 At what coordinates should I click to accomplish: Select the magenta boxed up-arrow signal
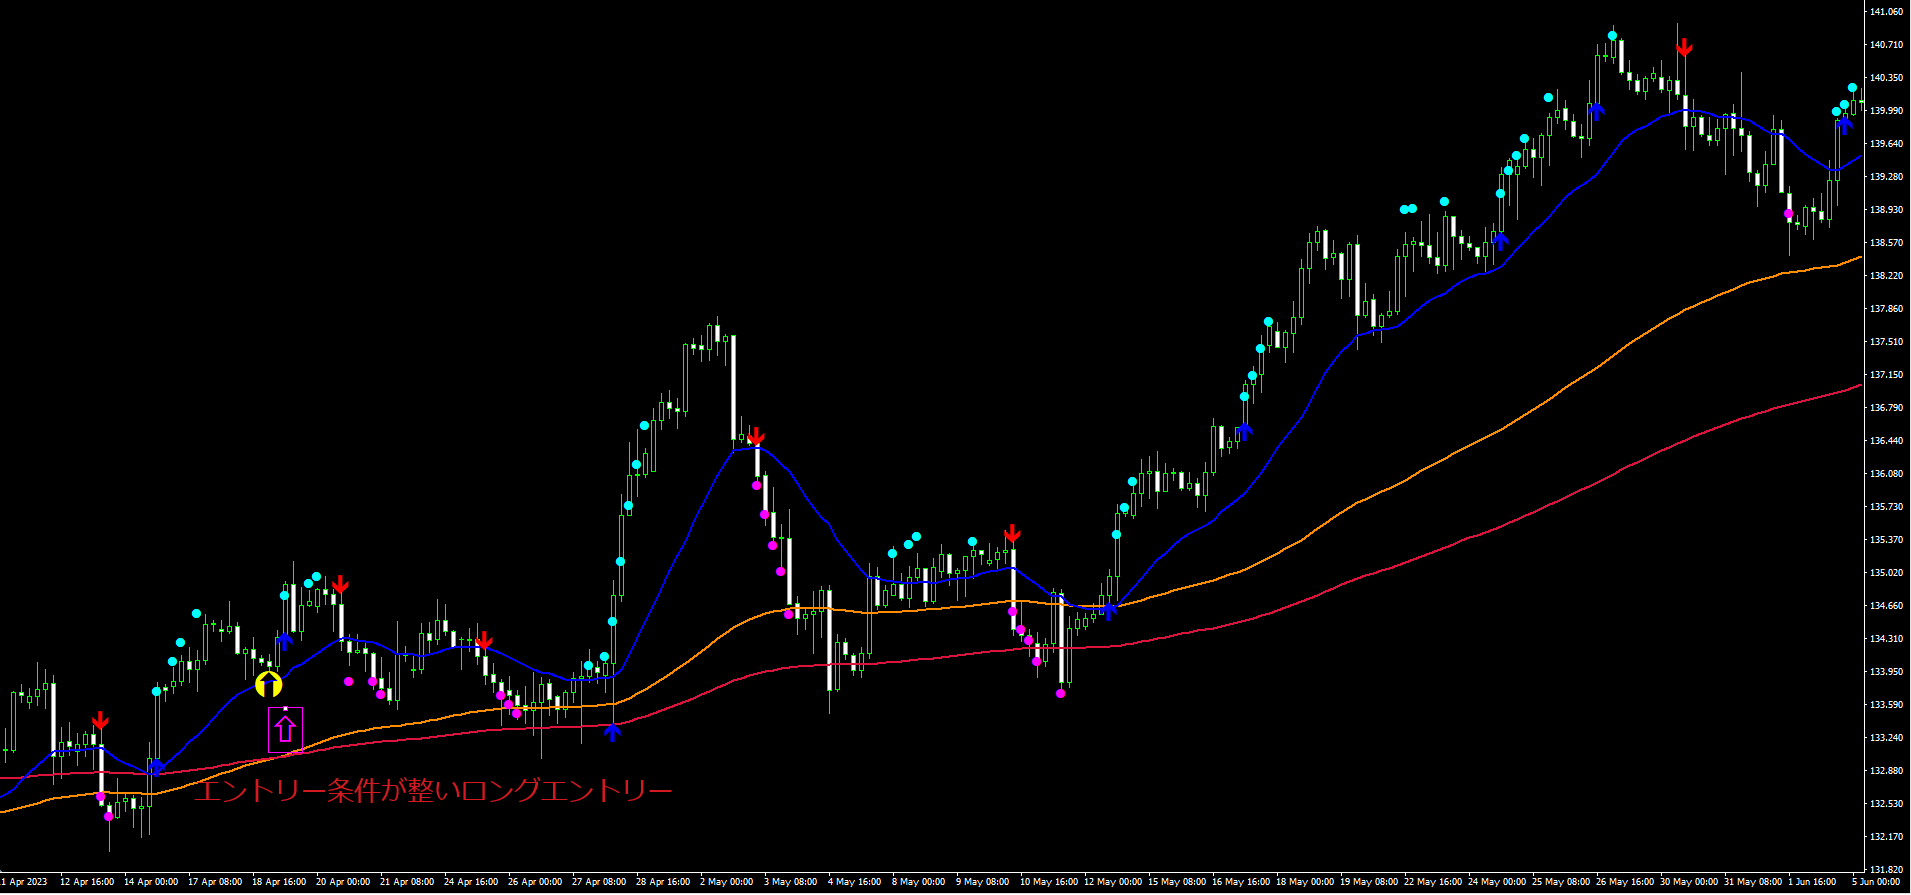coord(285,729)
